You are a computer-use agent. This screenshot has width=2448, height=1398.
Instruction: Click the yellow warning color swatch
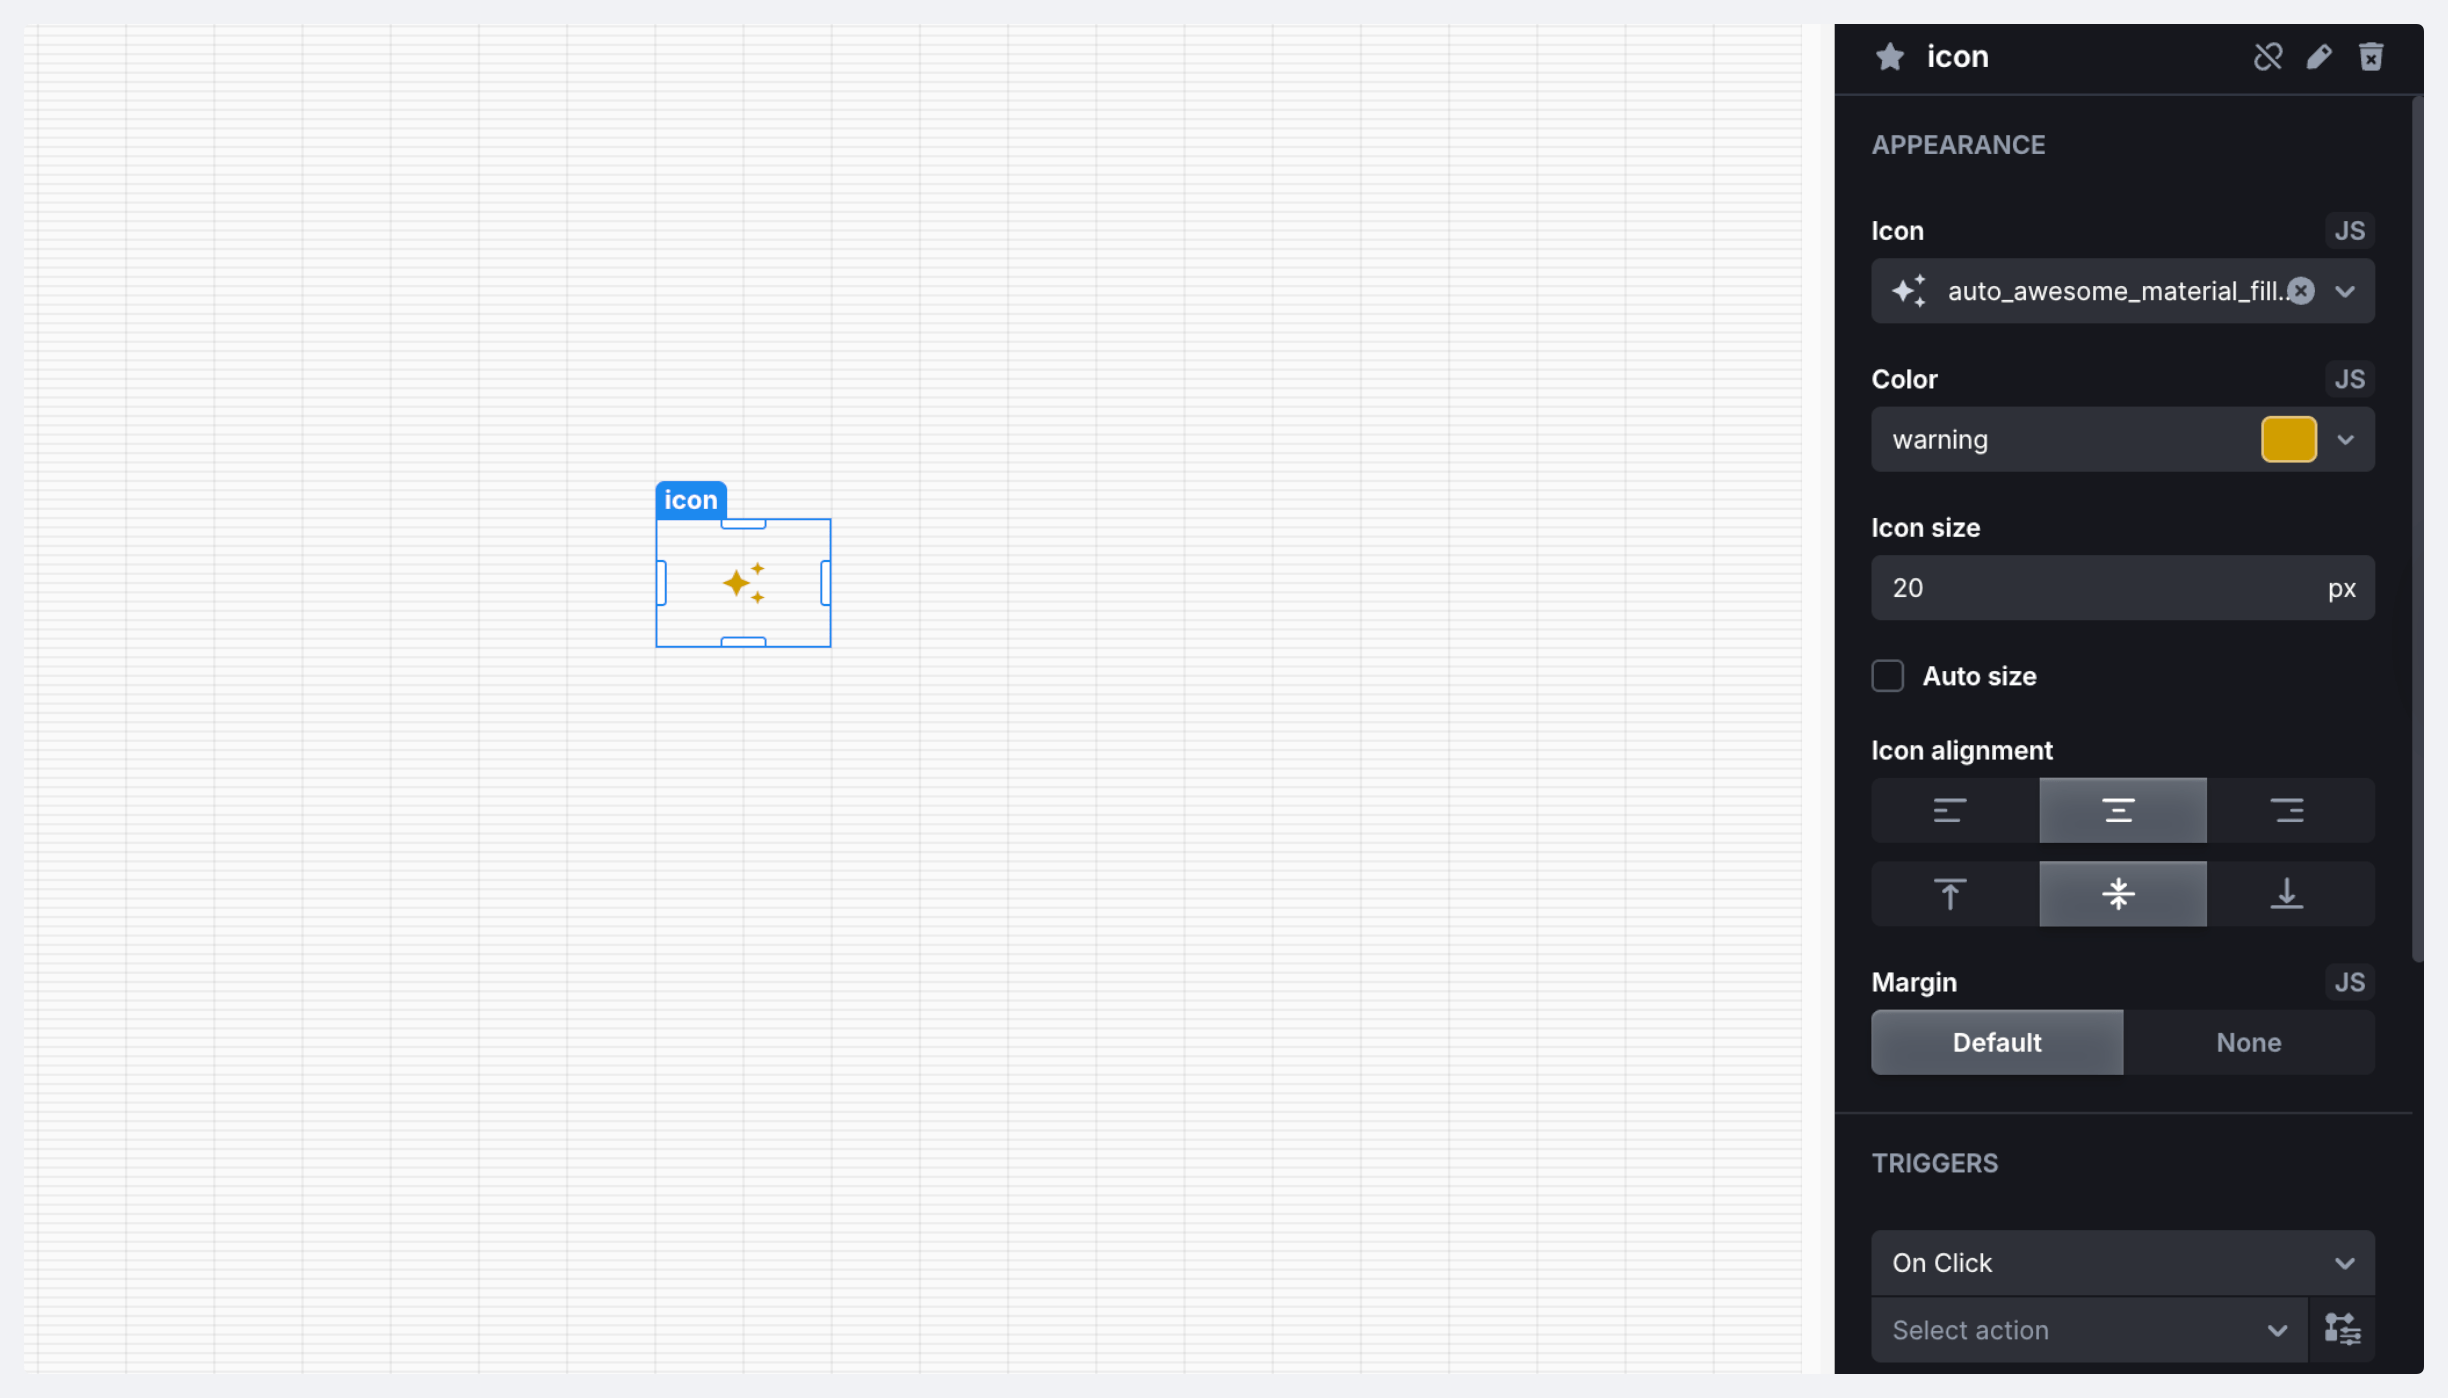coord(2288,440)
